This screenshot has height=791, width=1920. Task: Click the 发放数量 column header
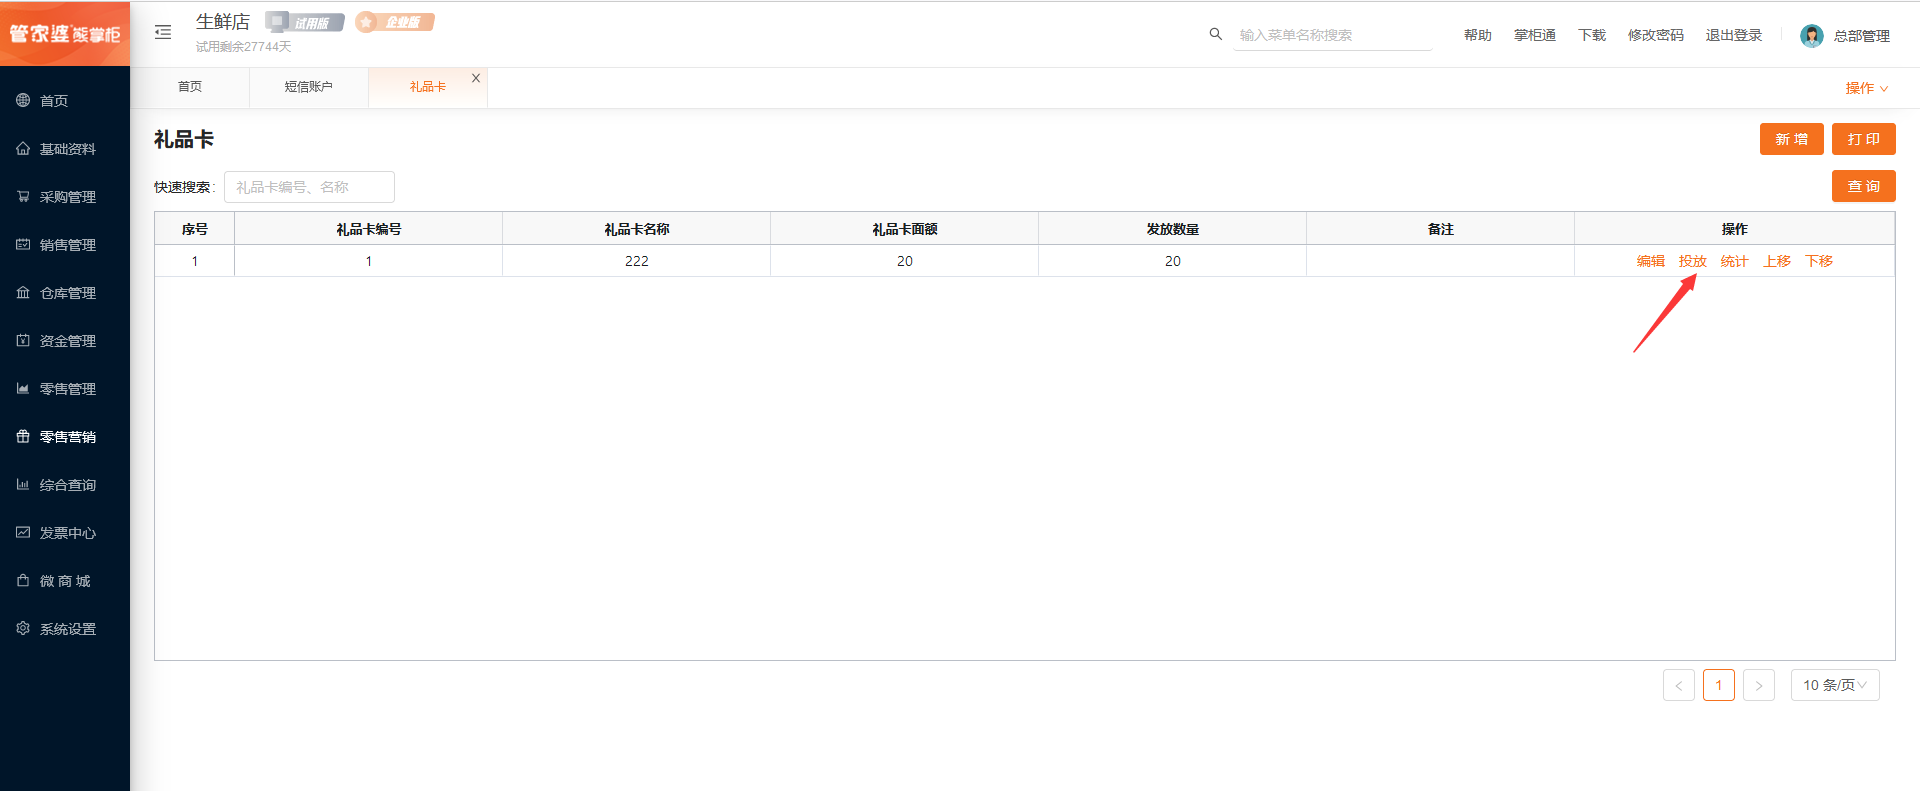tap(1173, 229)
